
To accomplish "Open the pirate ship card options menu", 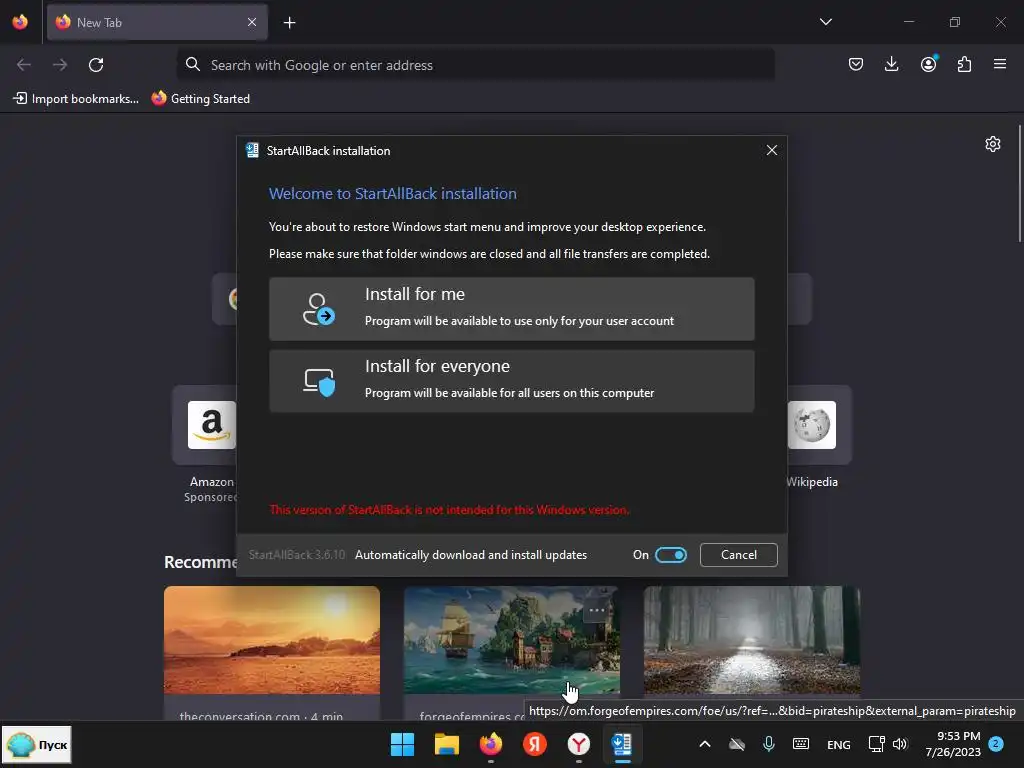I will coord(596,610).
